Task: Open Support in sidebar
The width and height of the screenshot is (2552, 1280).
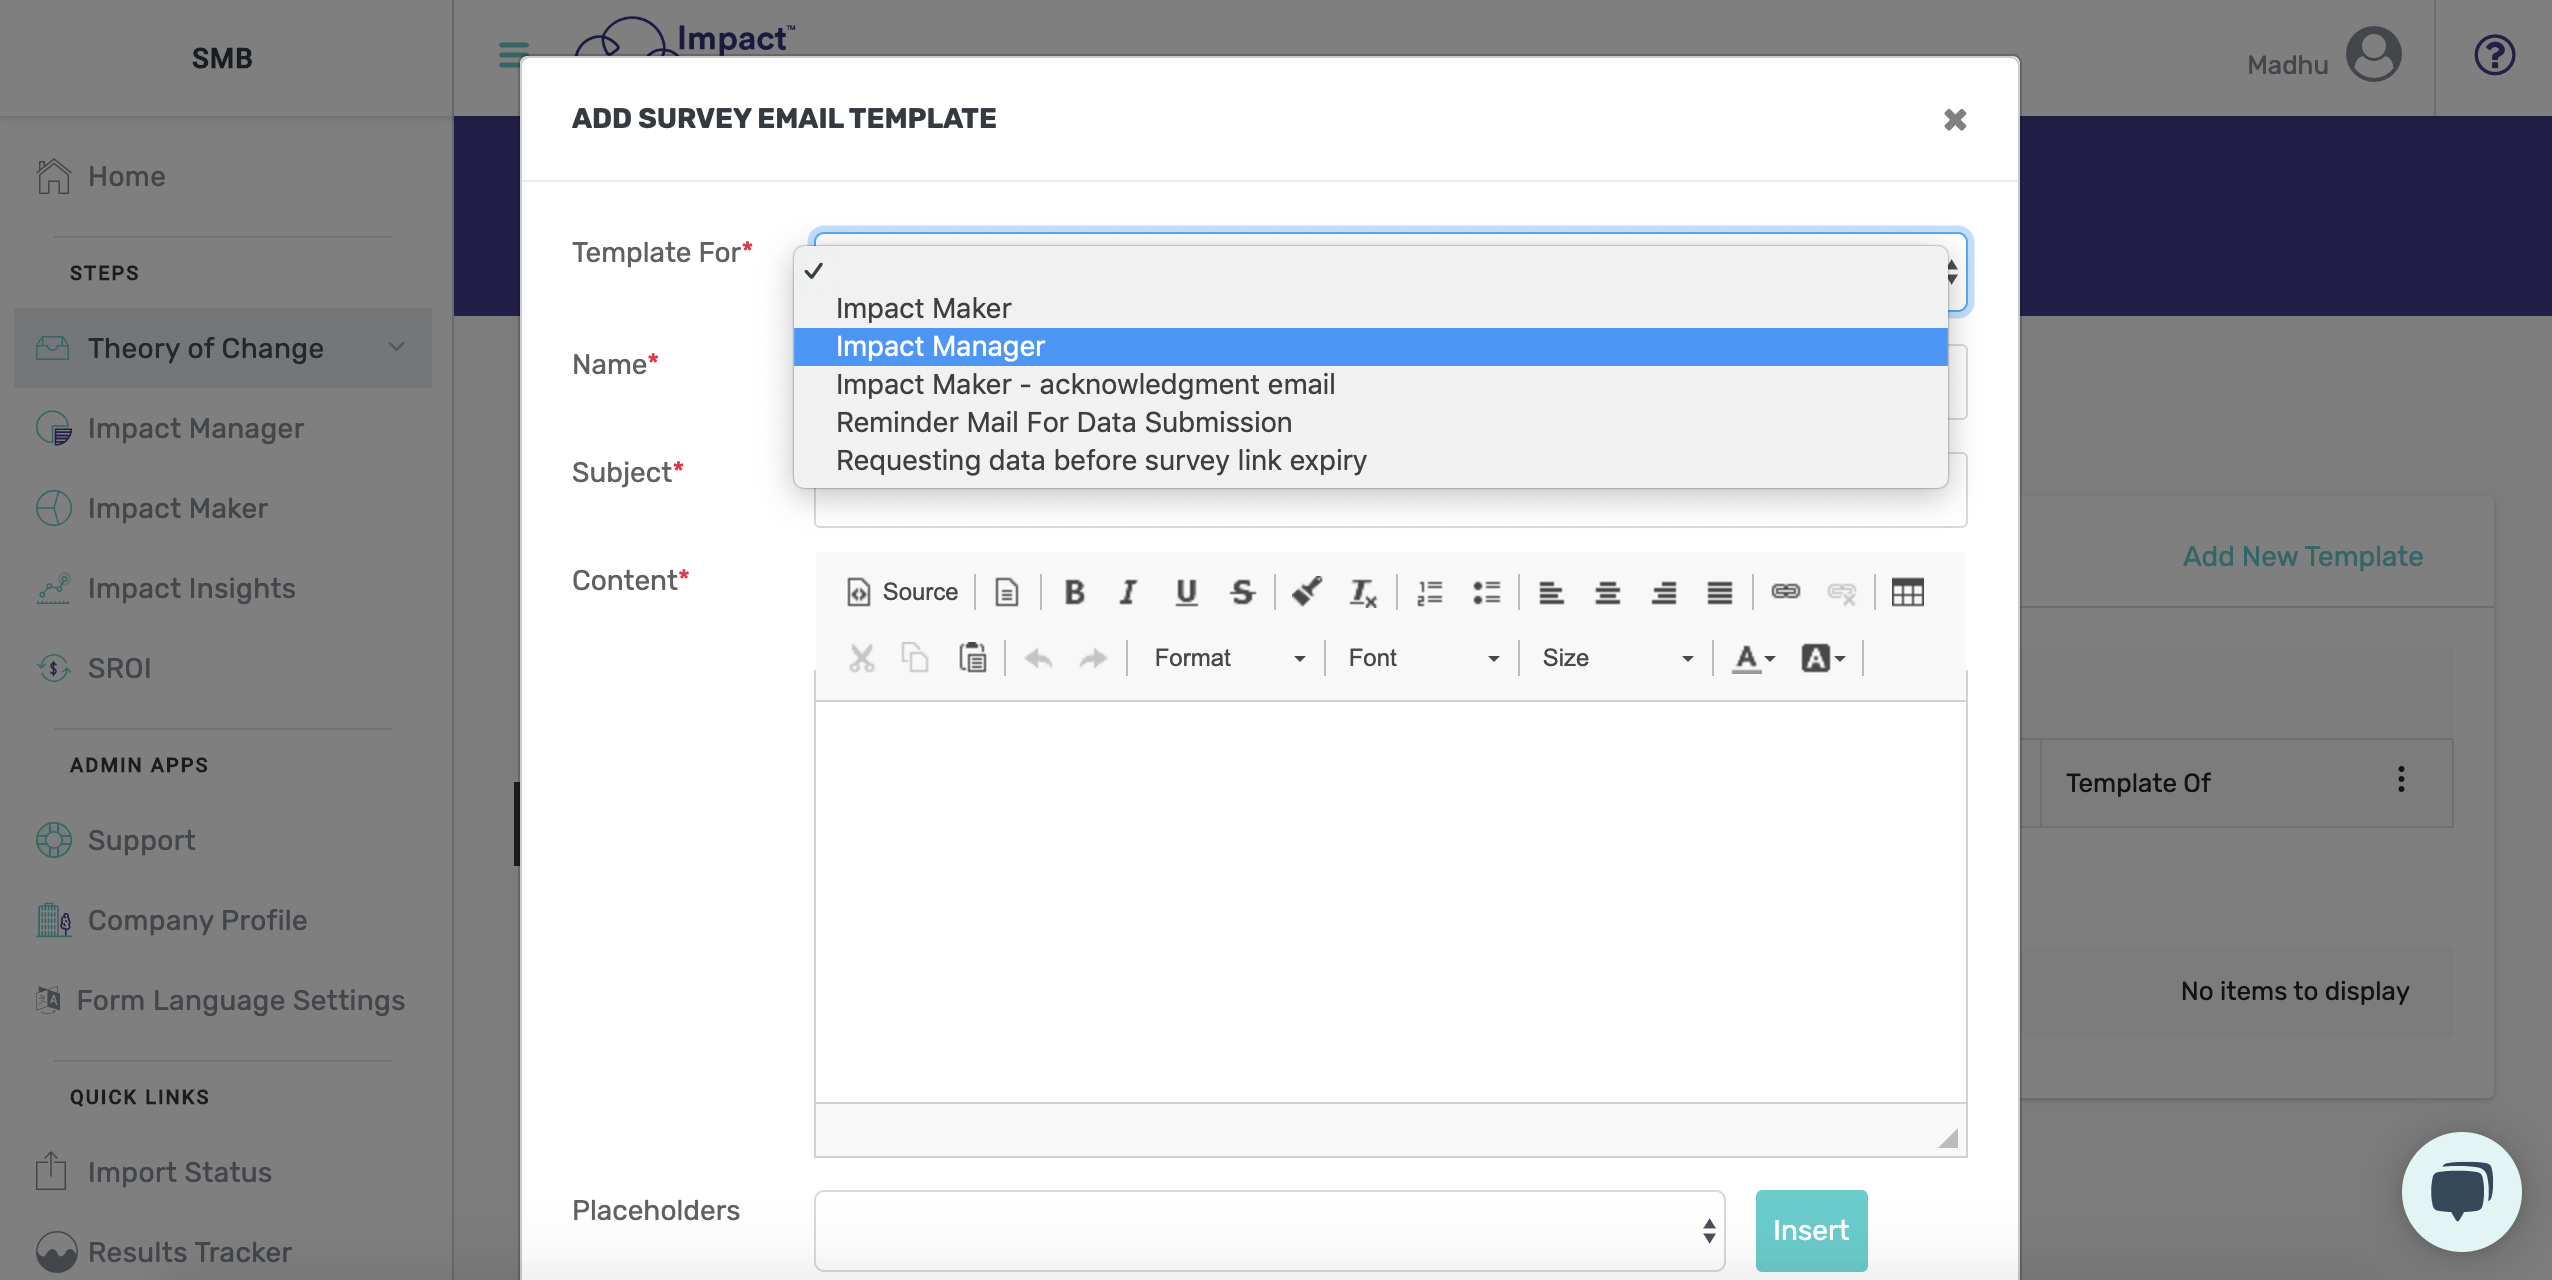Action: [x=116, y=840]
